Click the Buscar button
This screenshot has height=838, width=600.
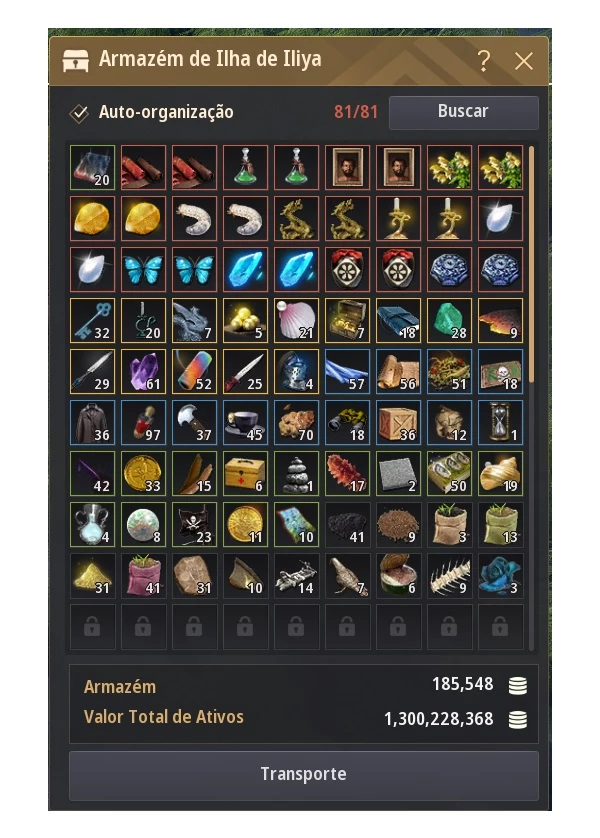(463, 112)
